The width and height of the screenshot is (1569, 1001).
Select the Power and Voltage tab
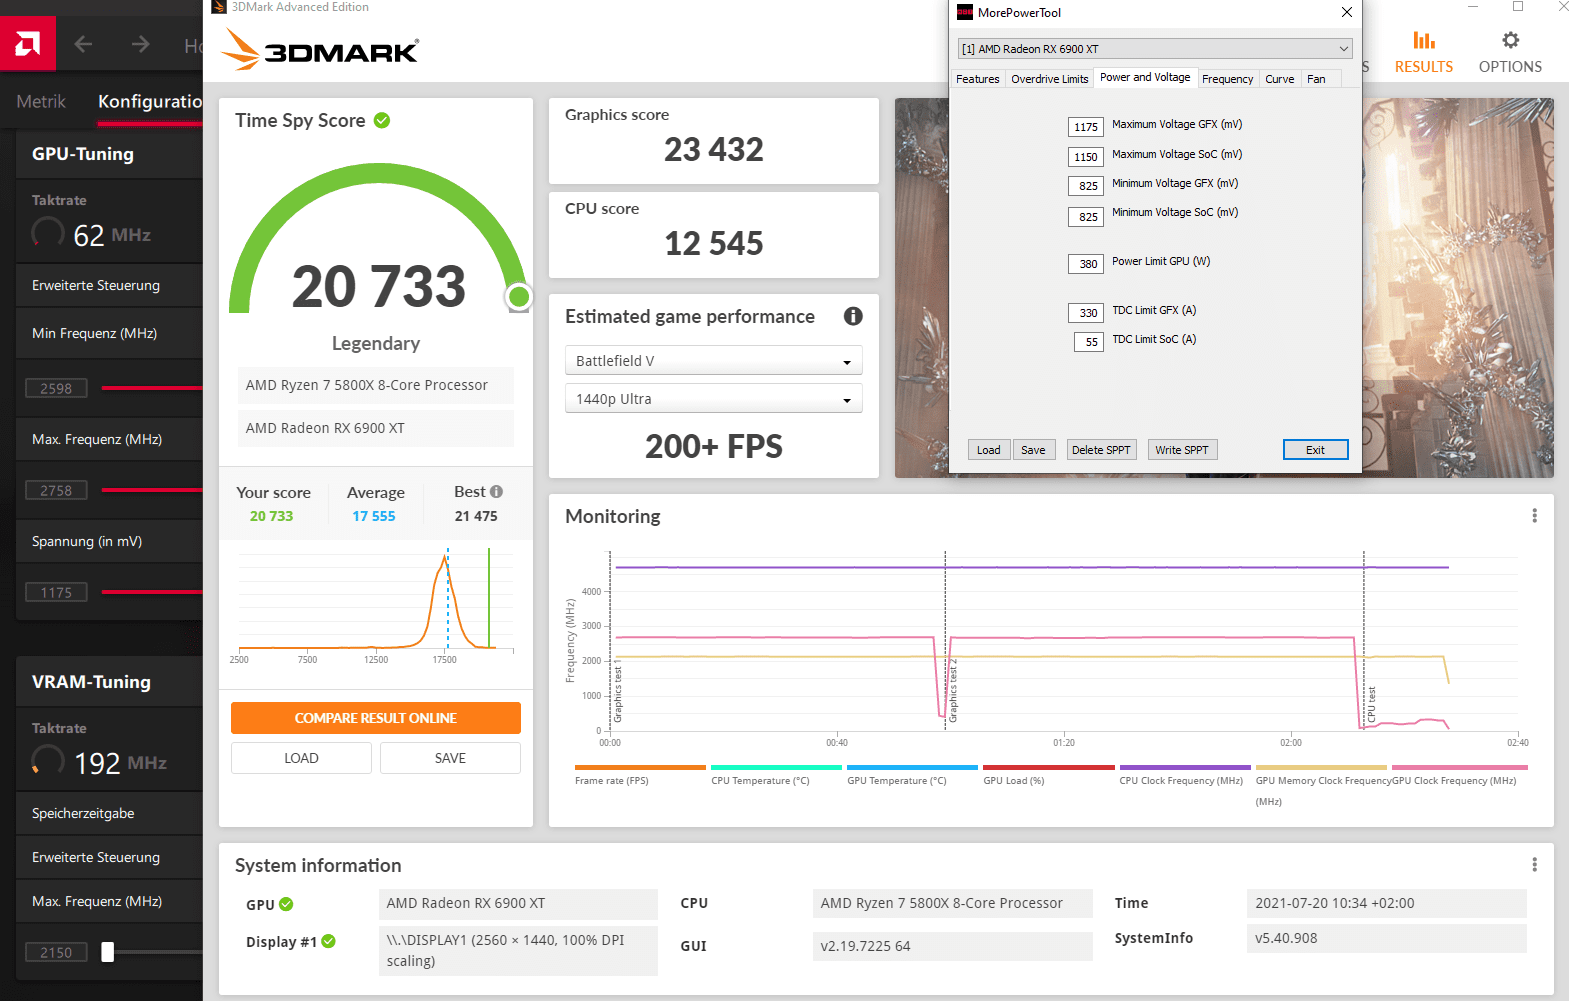point(1145,77)
